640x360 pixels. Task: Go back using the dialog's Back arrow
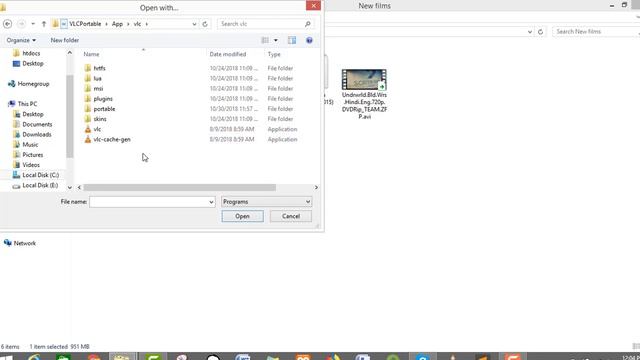click(x=7, y=24)
